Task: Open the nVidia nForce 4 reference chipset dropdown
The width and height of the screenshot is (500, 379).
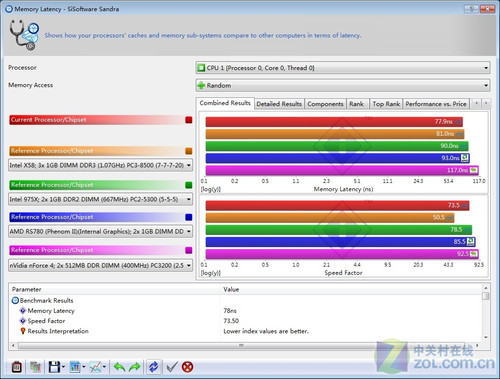Action: pyautogui.click(x=101, y=265)
